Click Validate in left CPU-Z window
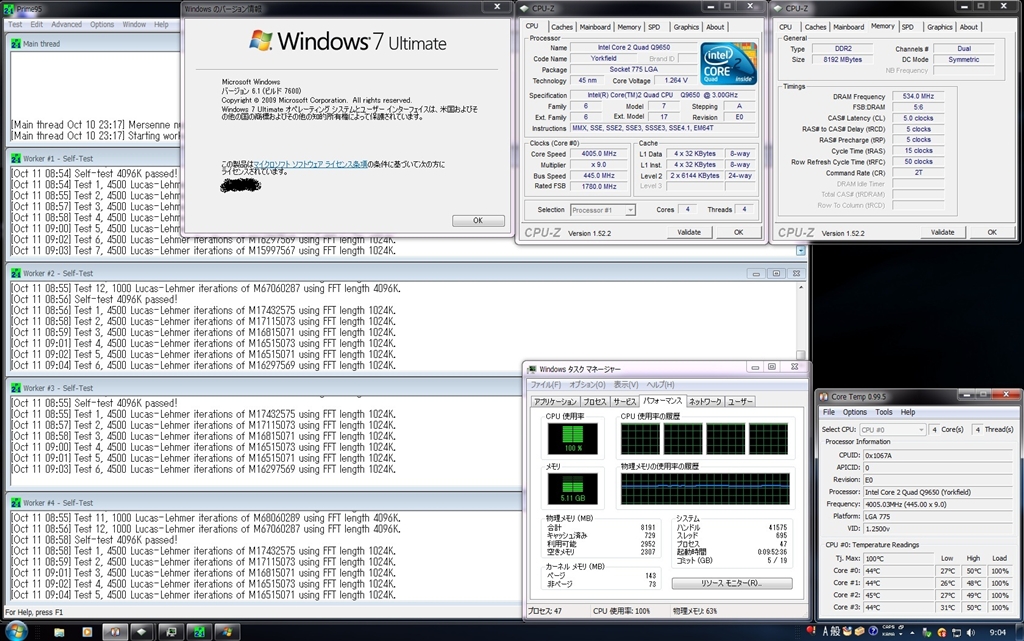Viewport: 1024px width, 641px height. [x=688, y=232]
